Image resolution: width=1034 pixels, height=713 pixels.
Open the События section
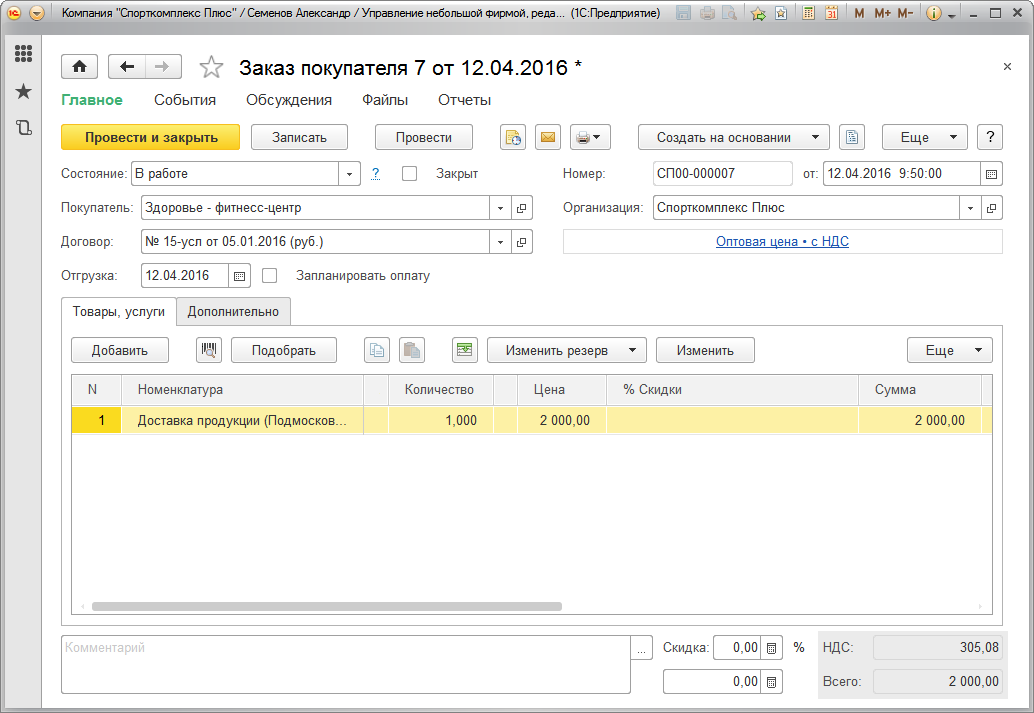coord(185,100)
